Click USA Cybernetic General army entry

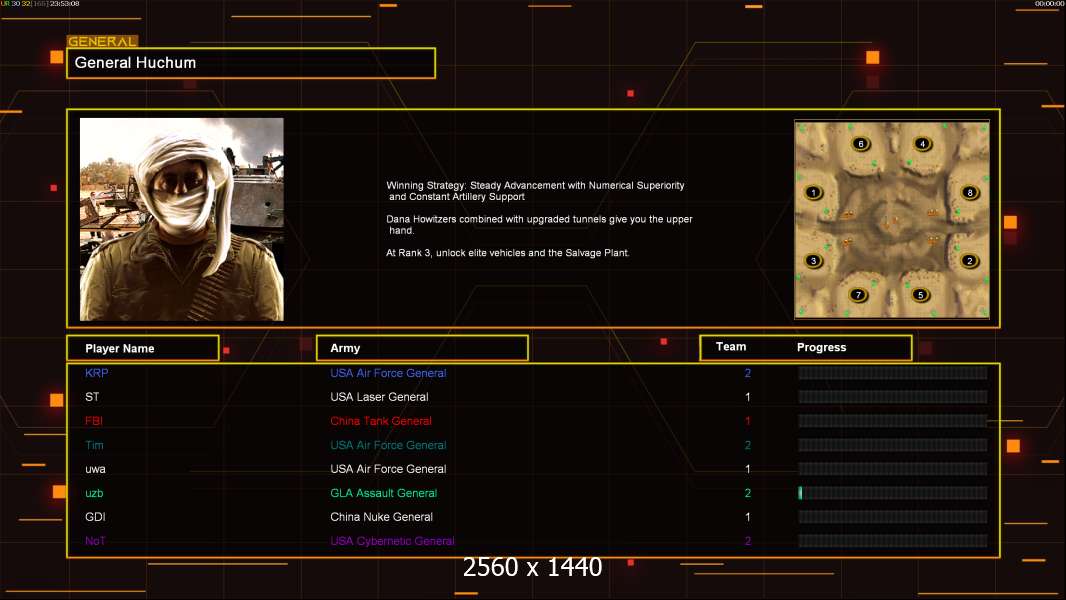[392, 541]
